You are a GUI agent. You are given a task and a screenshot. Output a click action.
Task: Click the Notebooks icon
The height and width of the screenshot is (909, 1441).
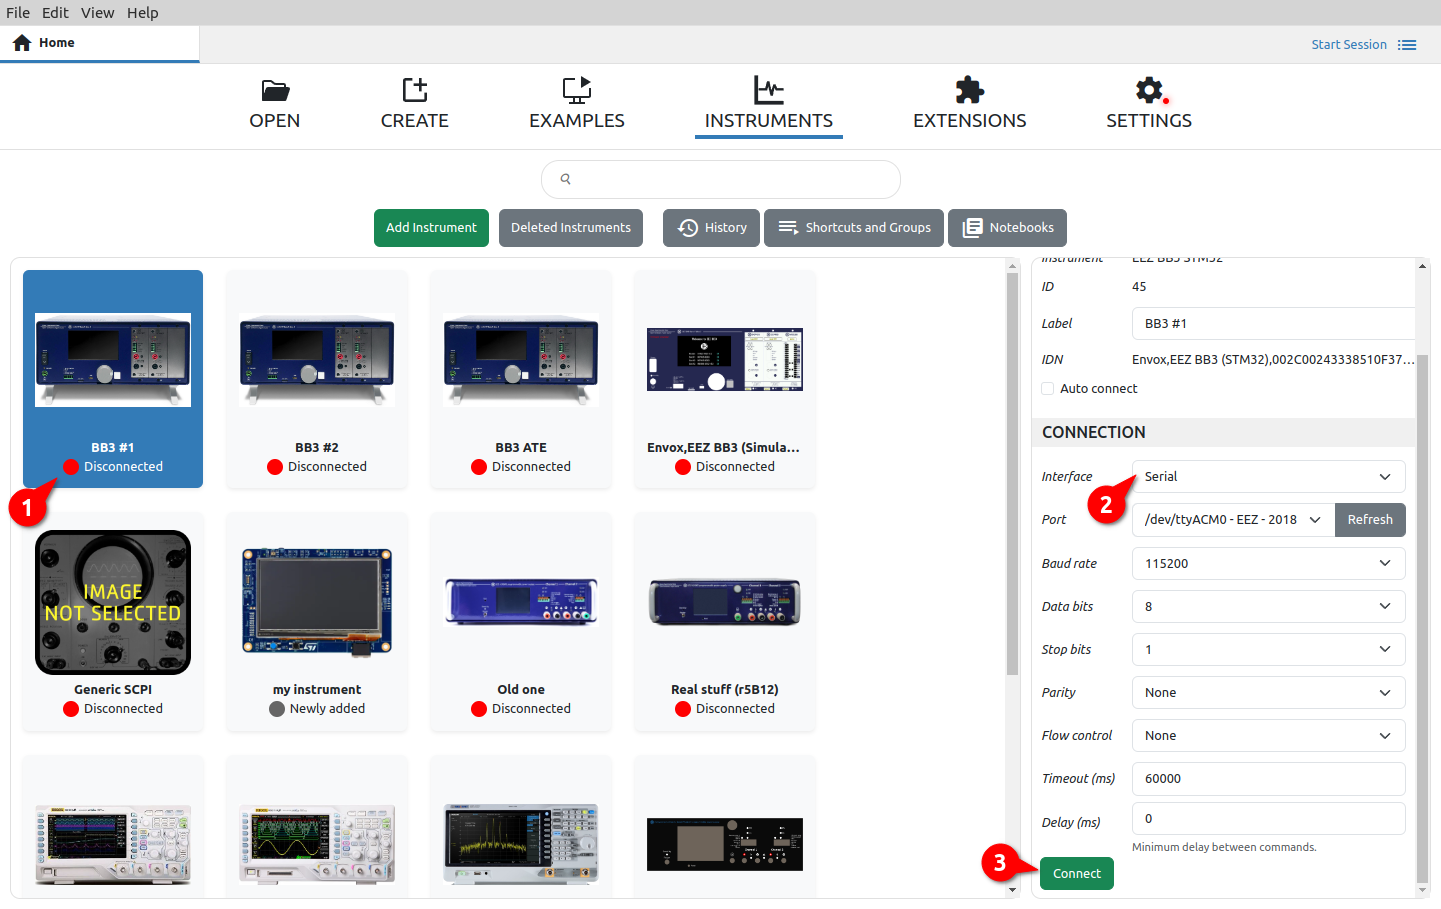click(x=972, y=228)
